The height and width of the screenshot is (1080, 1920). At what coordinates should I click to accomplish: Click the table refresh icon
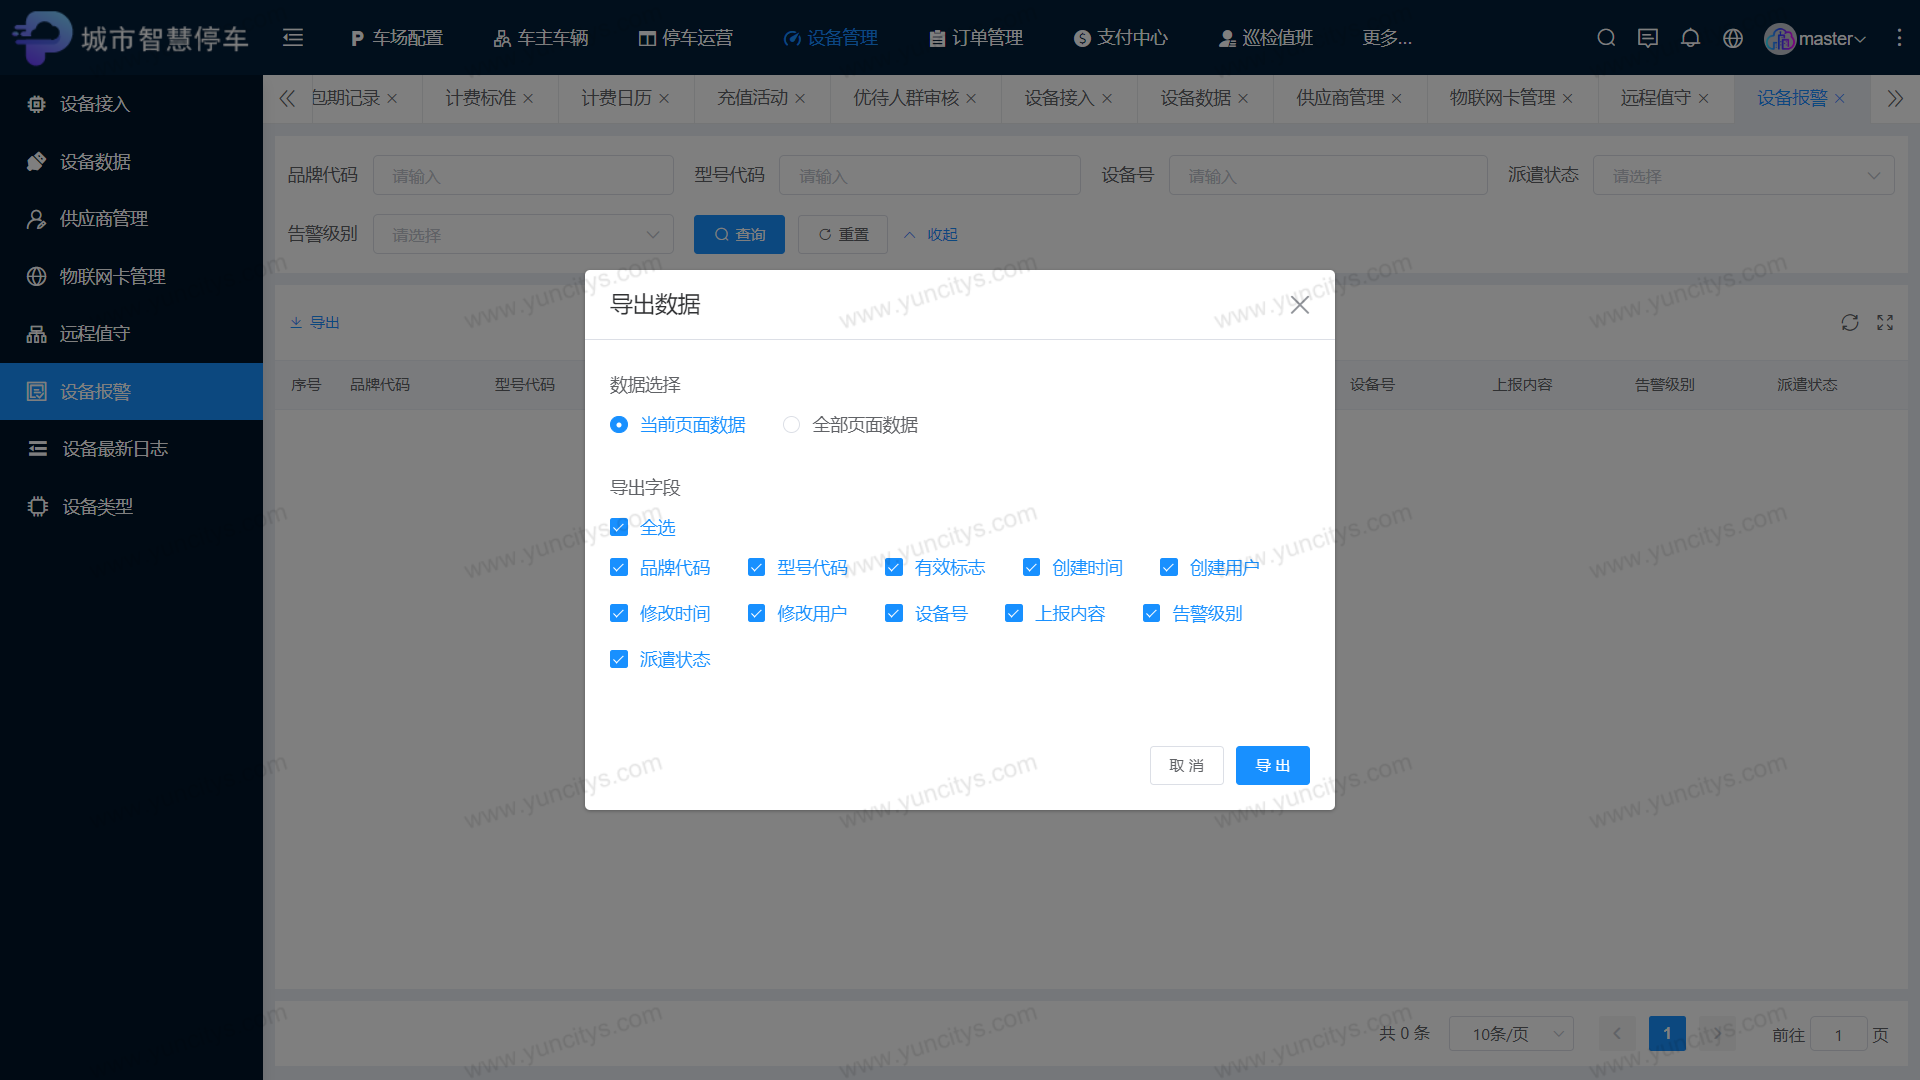coord(1850,323)
